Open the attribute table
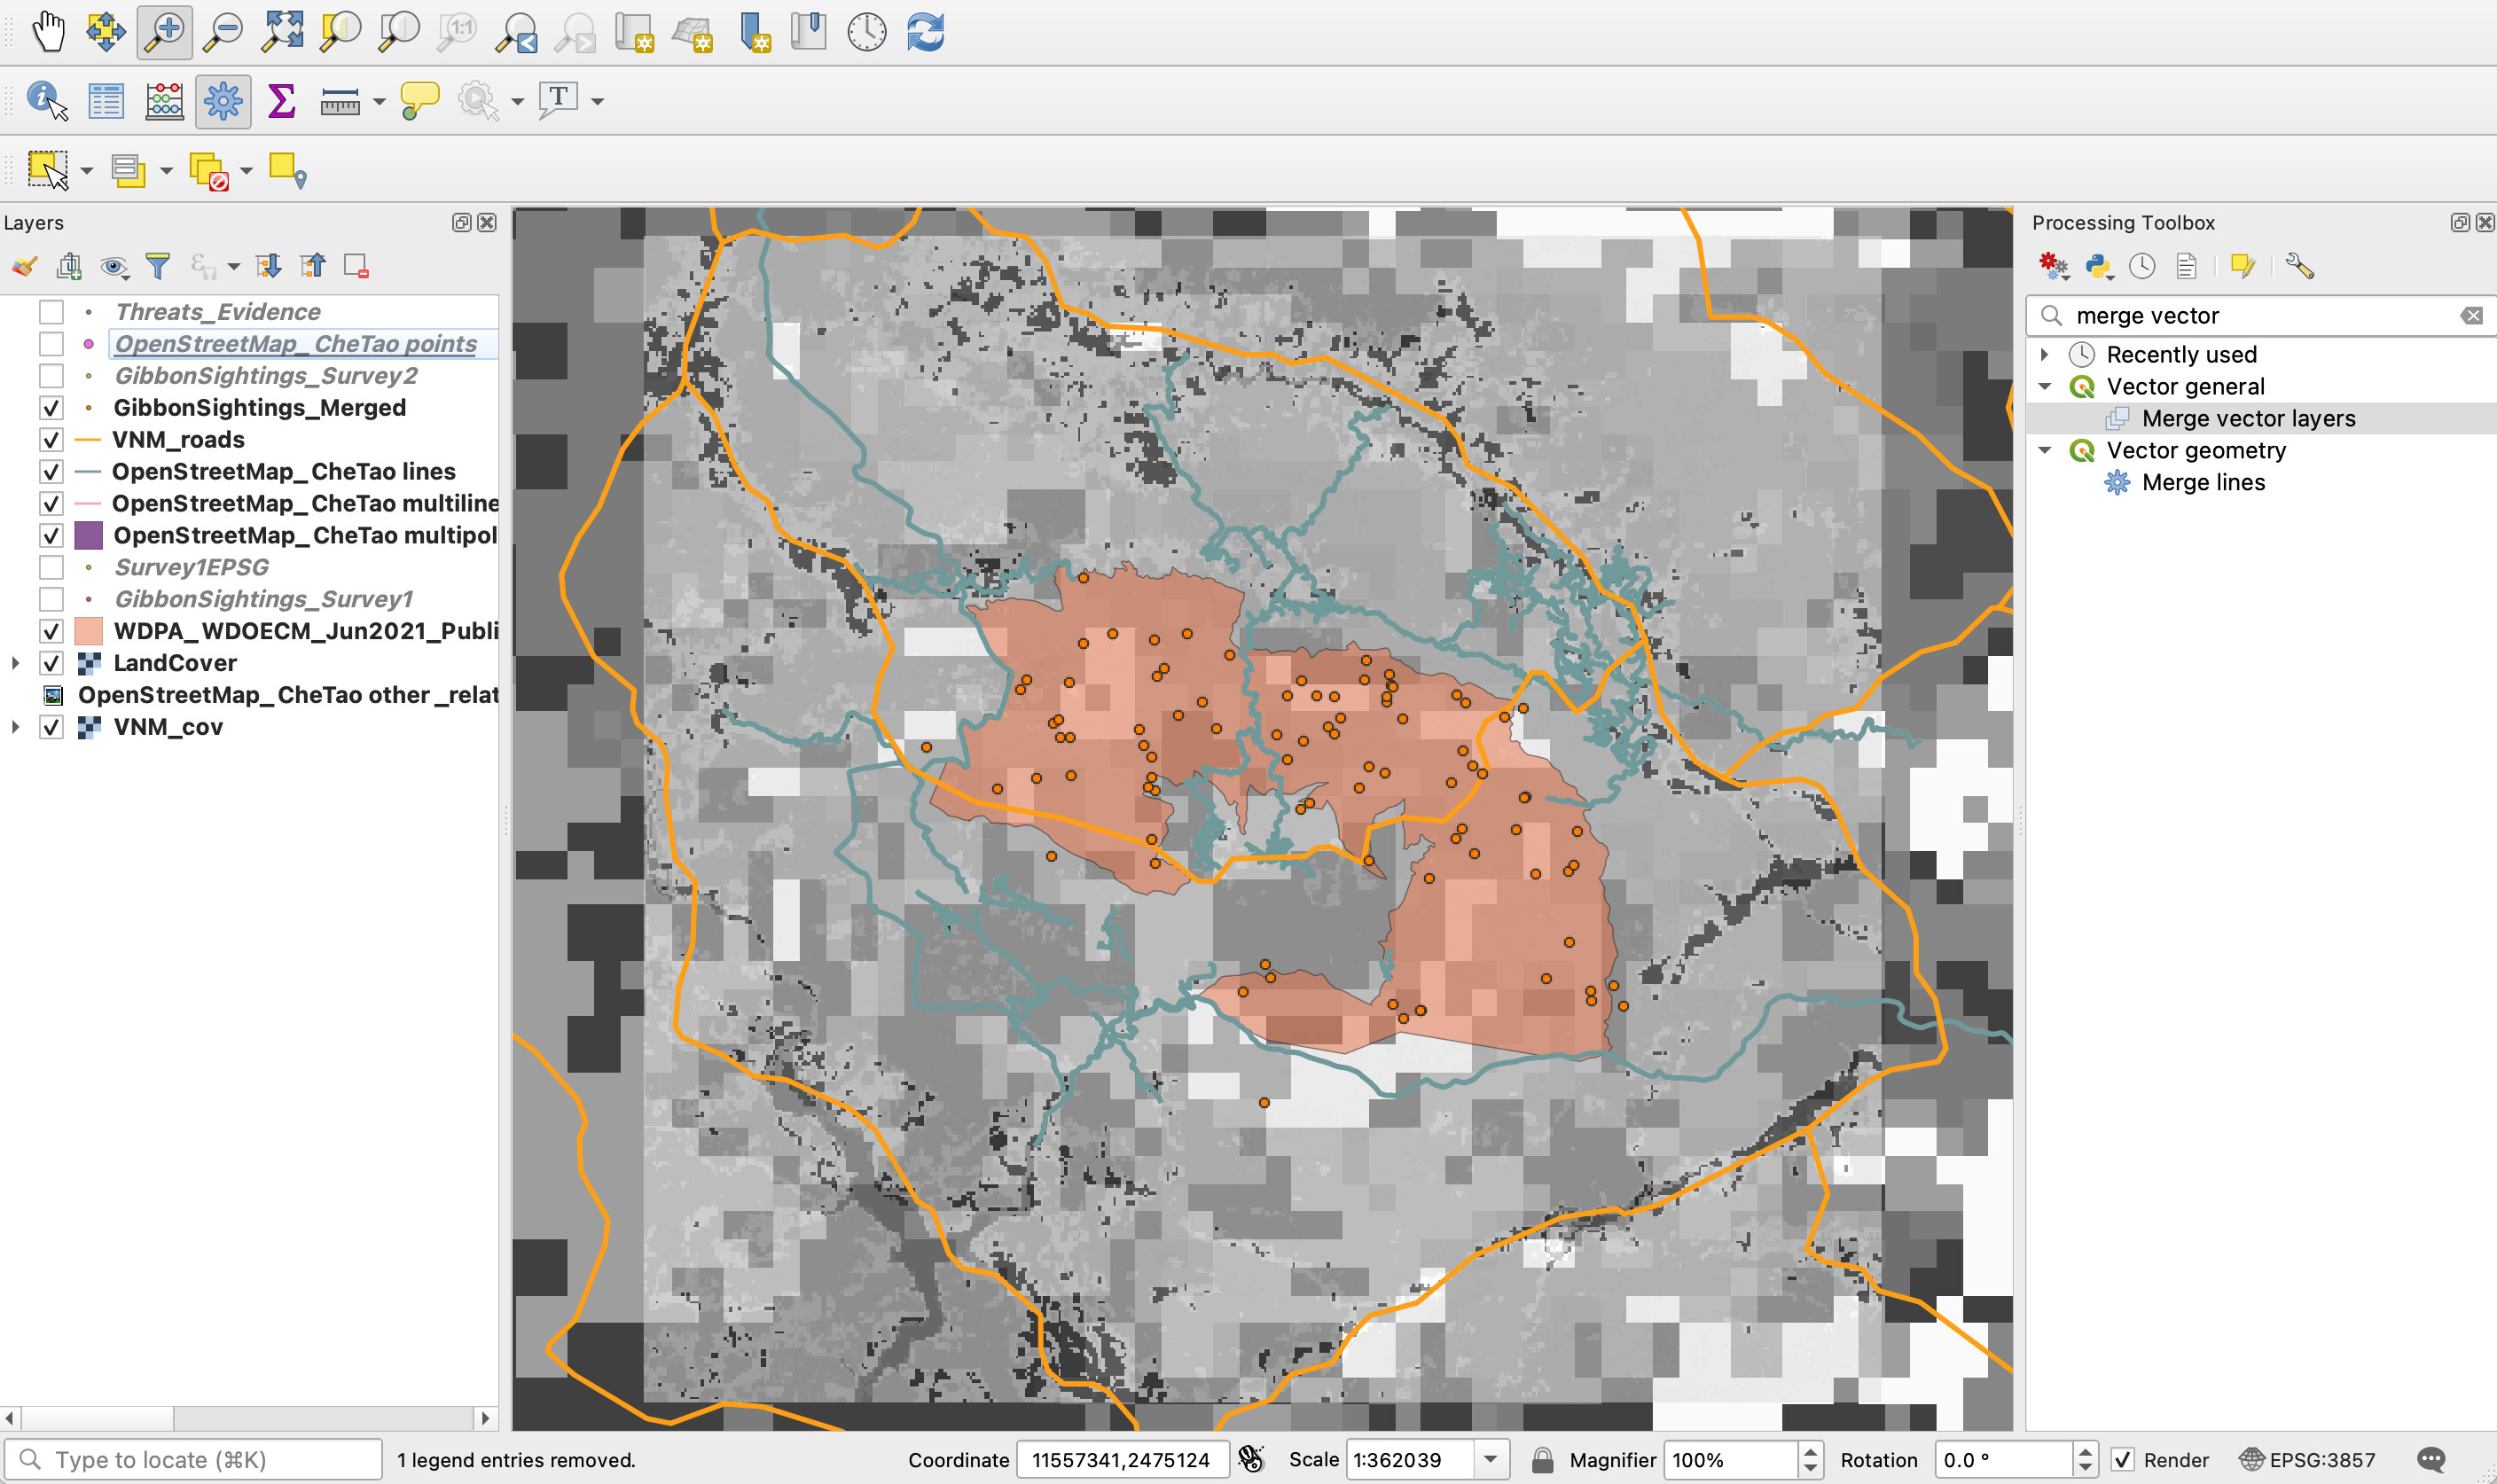The width and height of the screenshot is (2497, 1484). click(x=105, y=101)
